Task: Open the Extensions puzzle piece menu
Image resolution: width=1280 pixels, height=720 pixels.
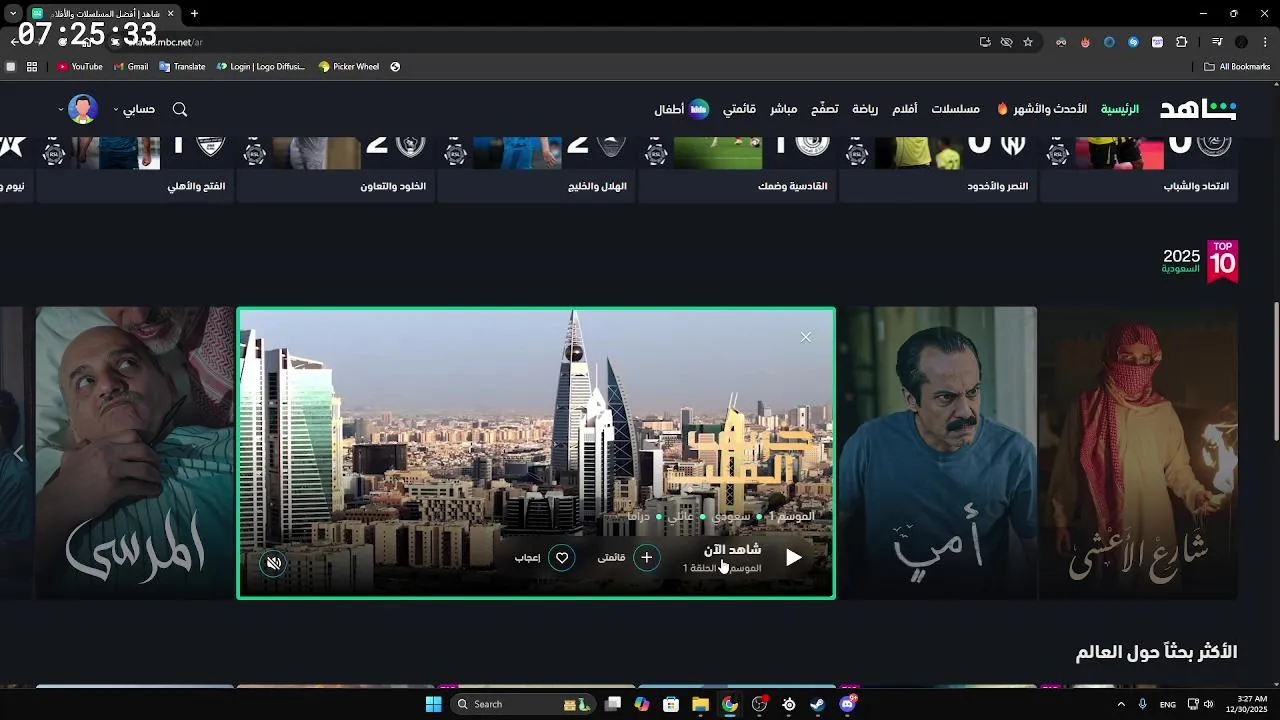Action: click(1181, 42)
